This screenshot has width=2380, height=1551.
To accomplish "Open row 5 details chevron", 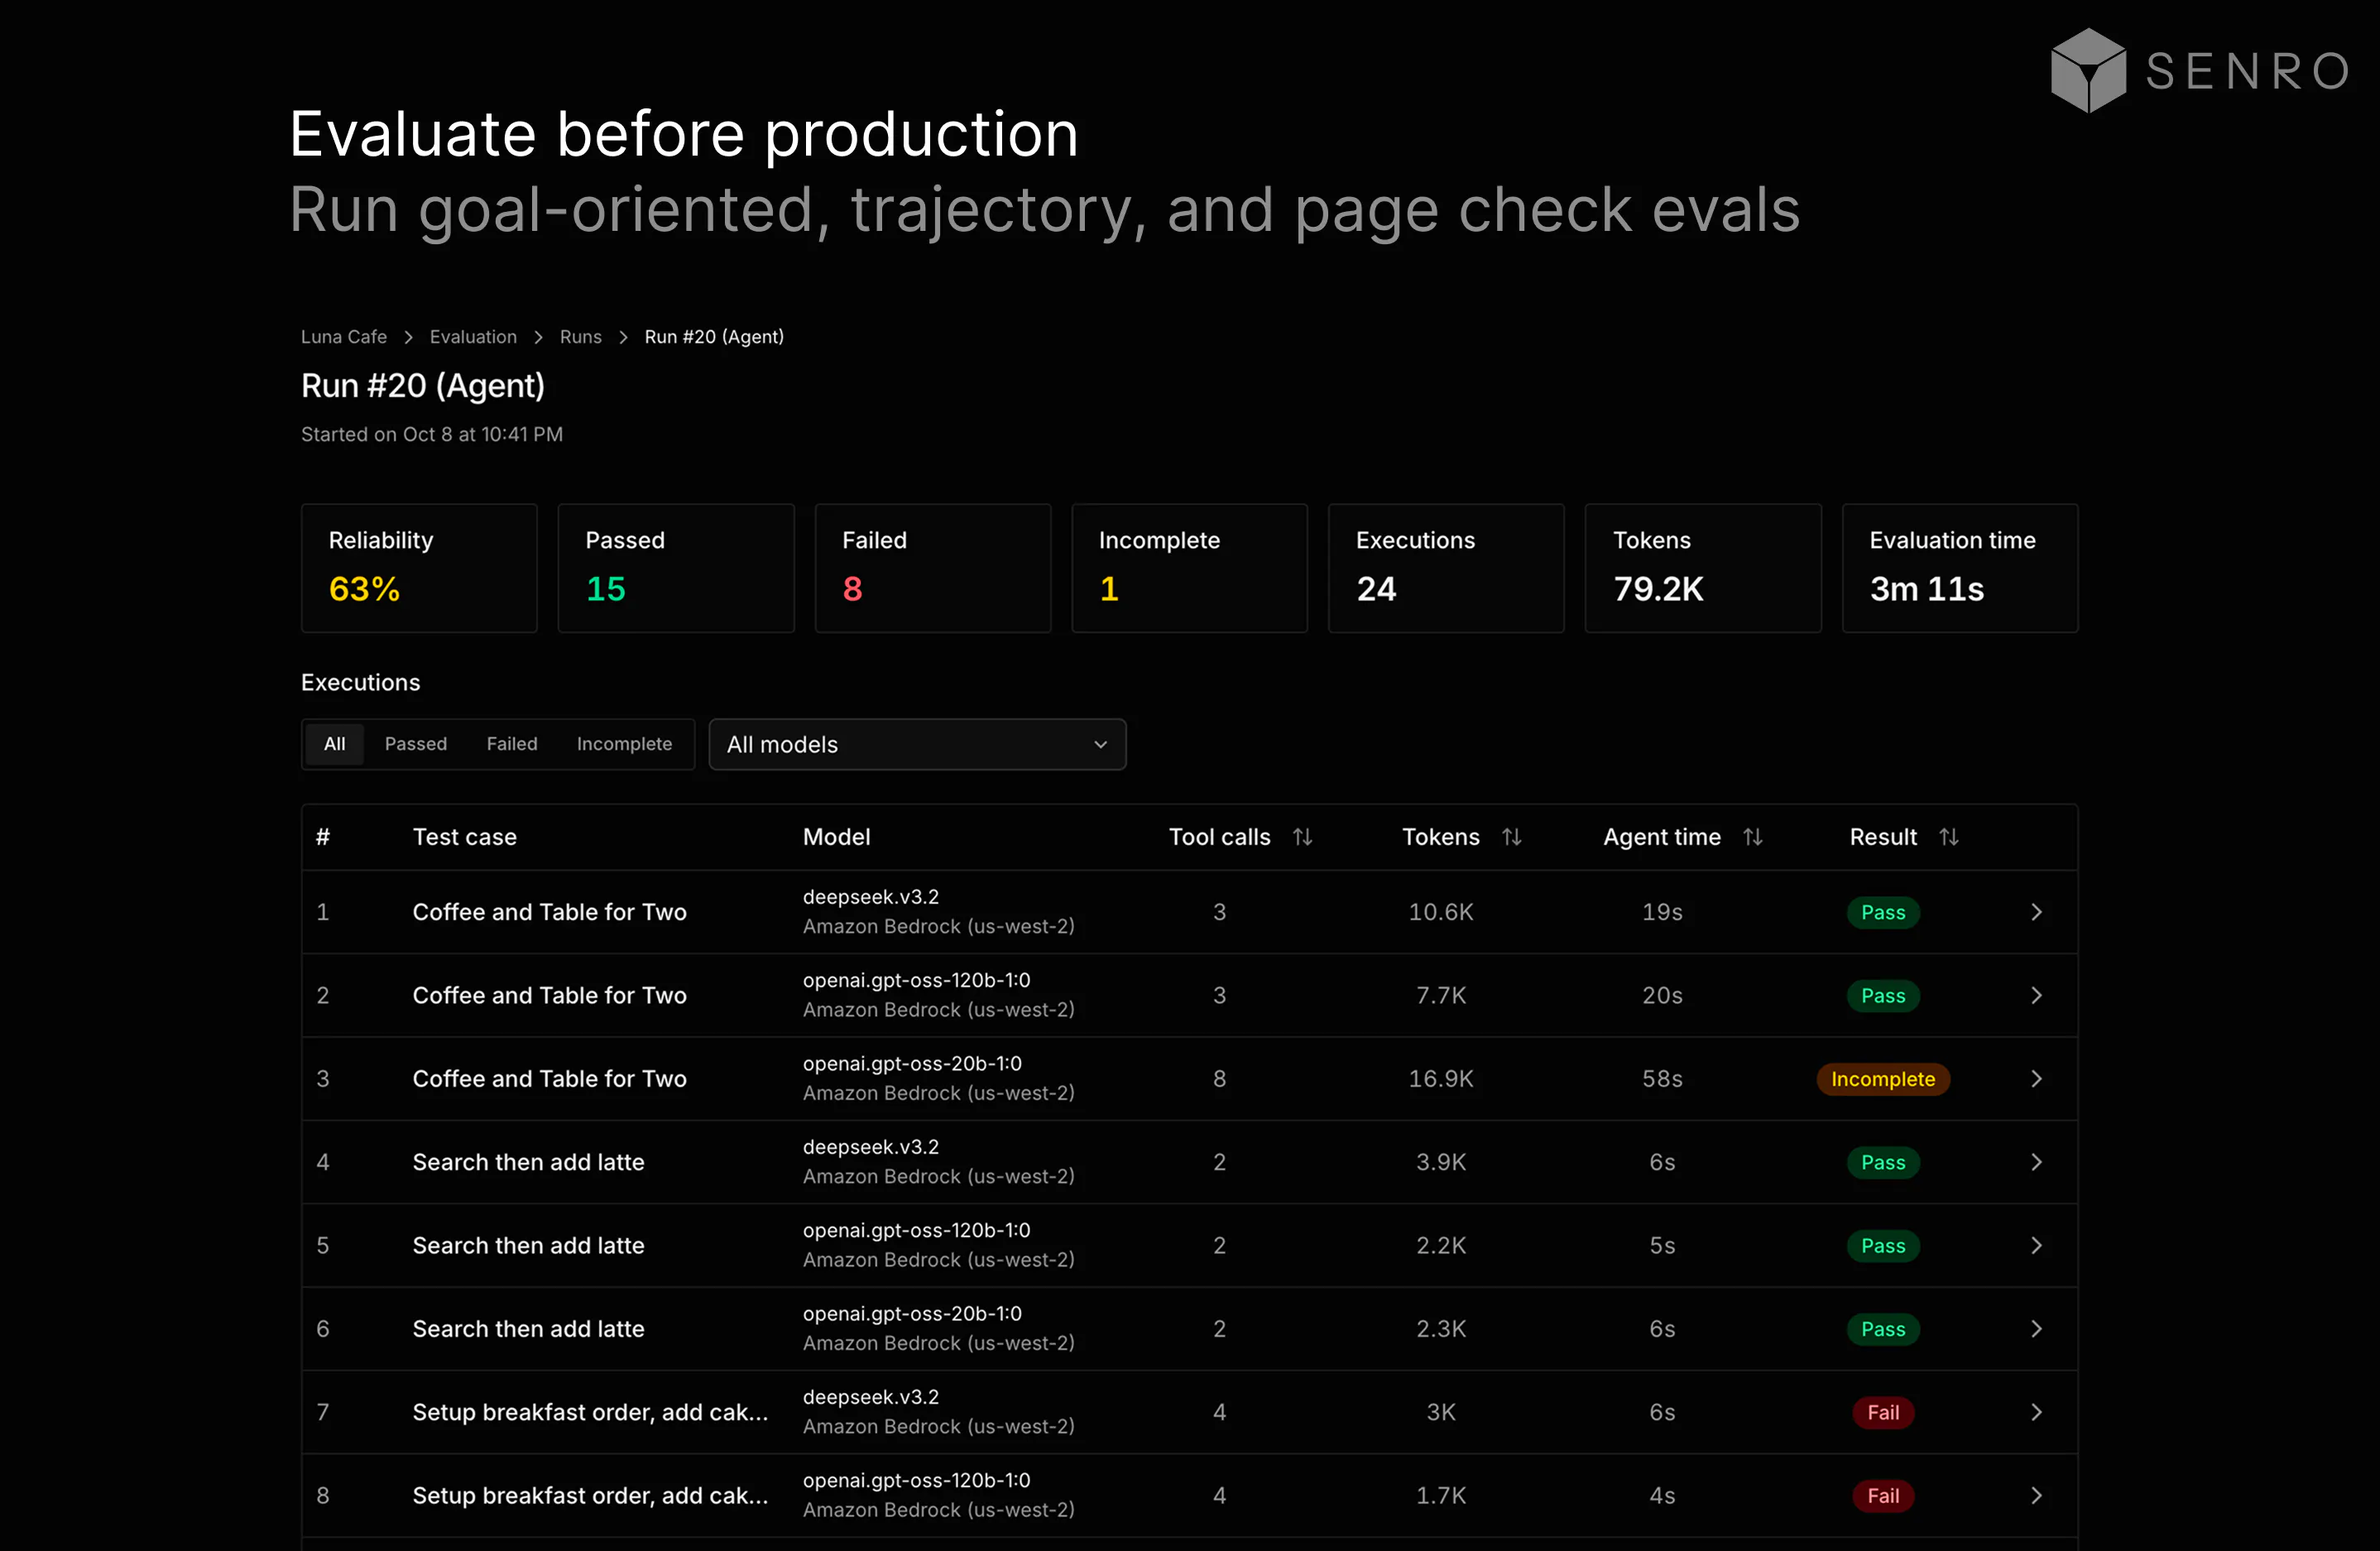I will pos(2036,1245).
